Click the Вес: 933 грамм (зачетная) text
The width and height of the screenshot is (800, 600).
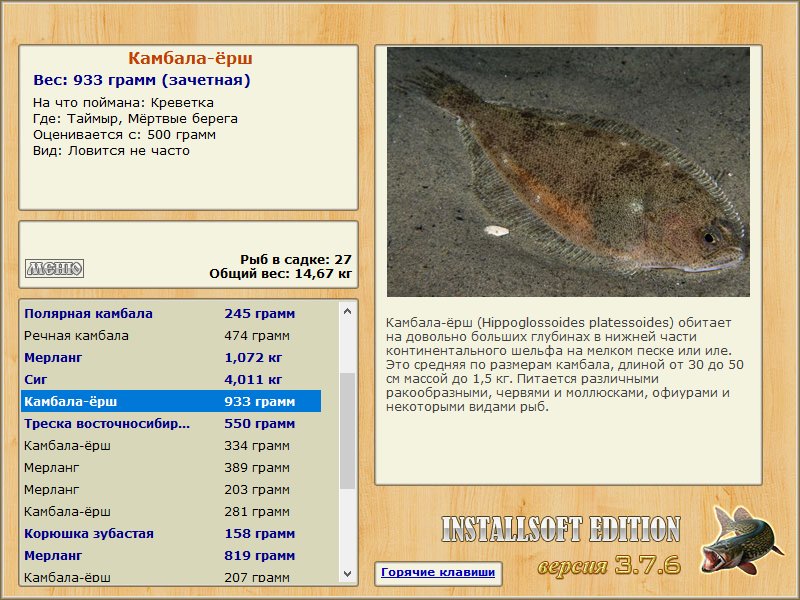coord(142,80)
